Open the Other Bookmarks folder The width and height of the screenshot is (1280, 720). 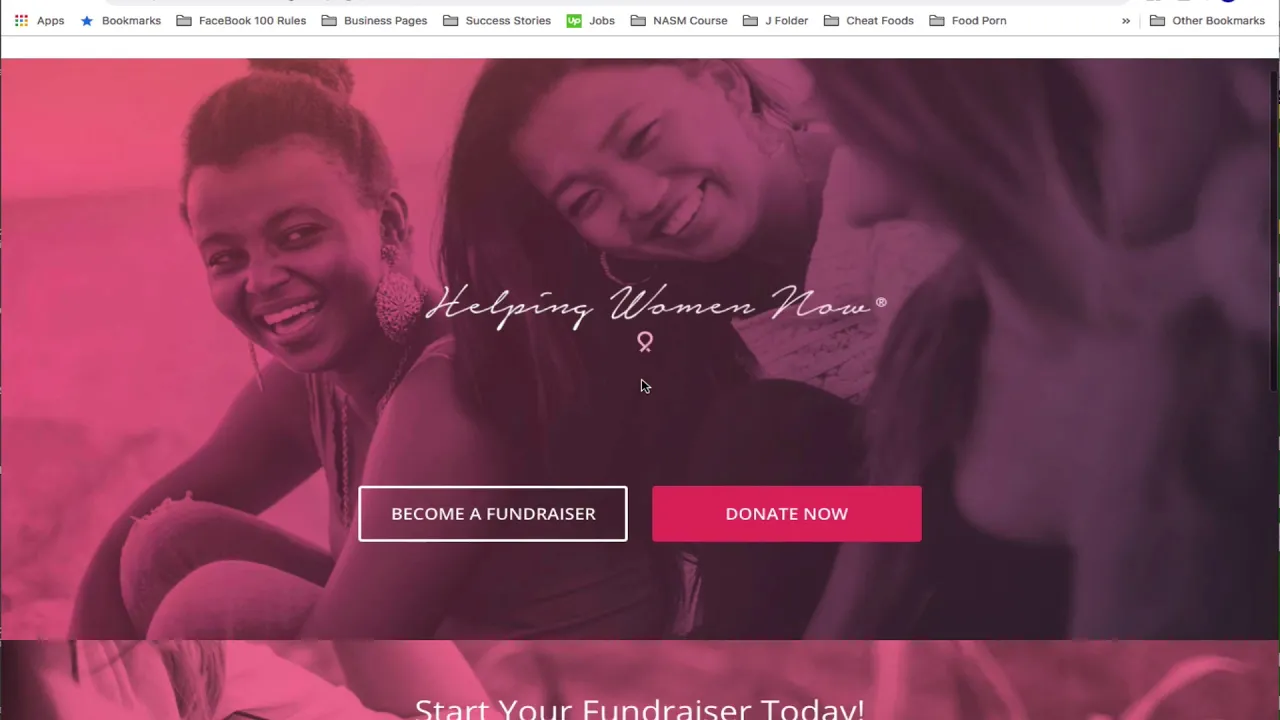(1207, 20)
